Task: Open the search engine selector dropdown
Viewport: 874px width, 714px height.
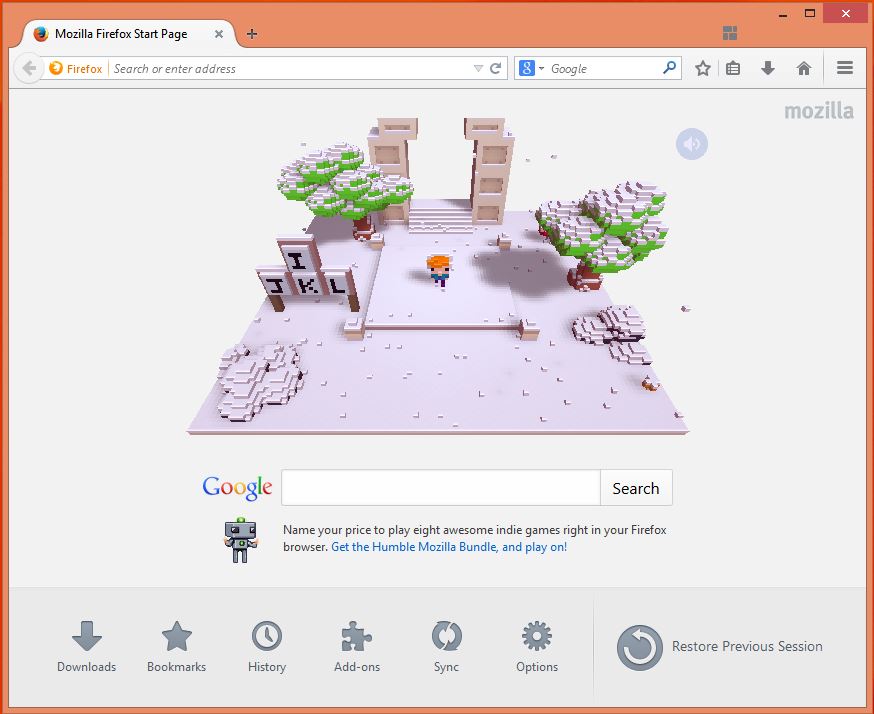Action: pyautogui.click(x=531, y=69)
